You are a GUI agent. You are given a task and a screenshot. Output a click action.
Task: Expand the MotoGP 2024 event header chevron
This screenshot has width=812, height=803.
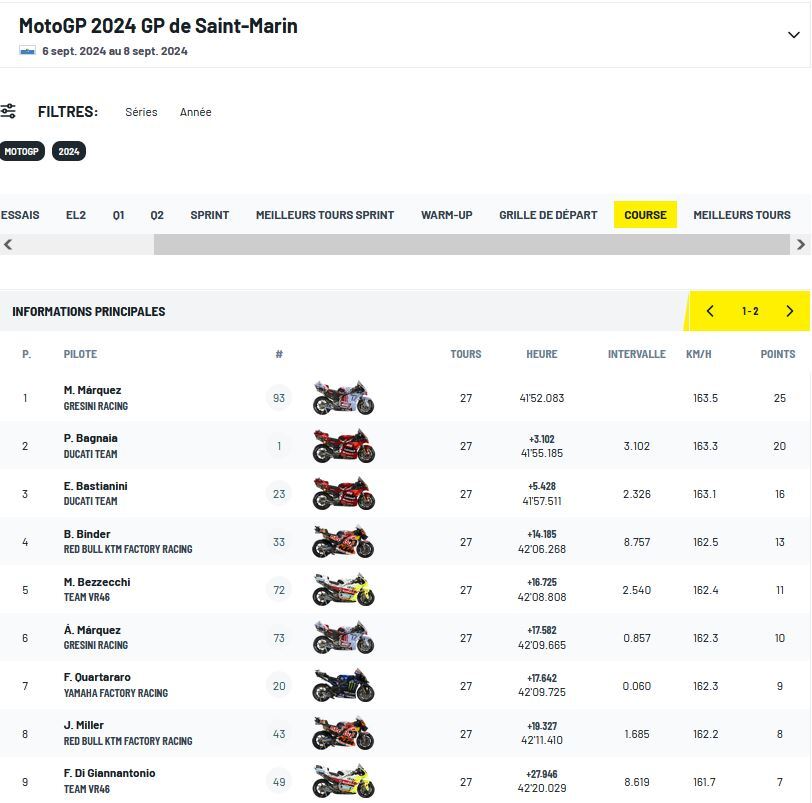click(793, 35)
